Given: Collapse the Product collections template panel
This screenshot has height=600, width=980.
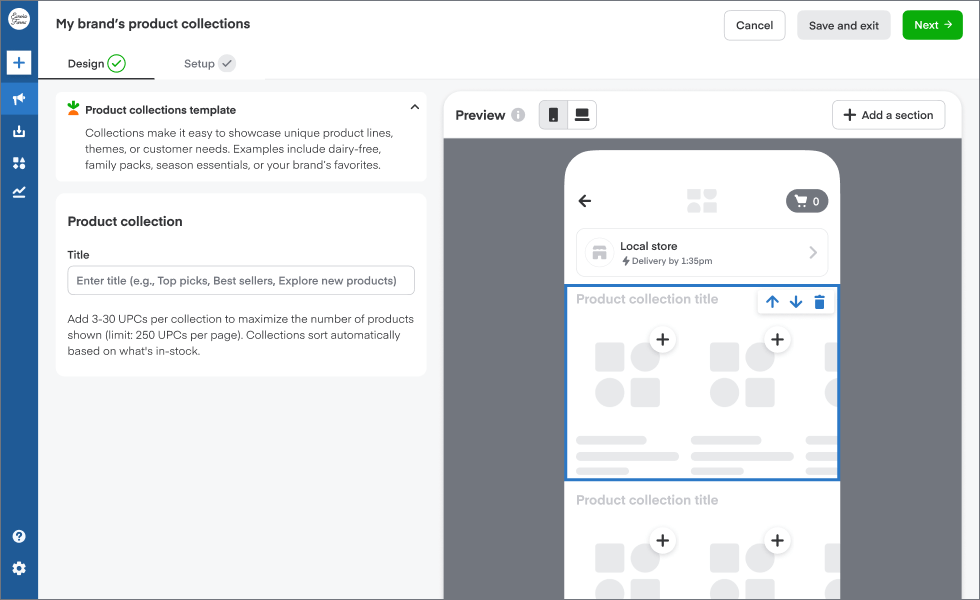Looking at the screenshot, I should tap(414, 106).
